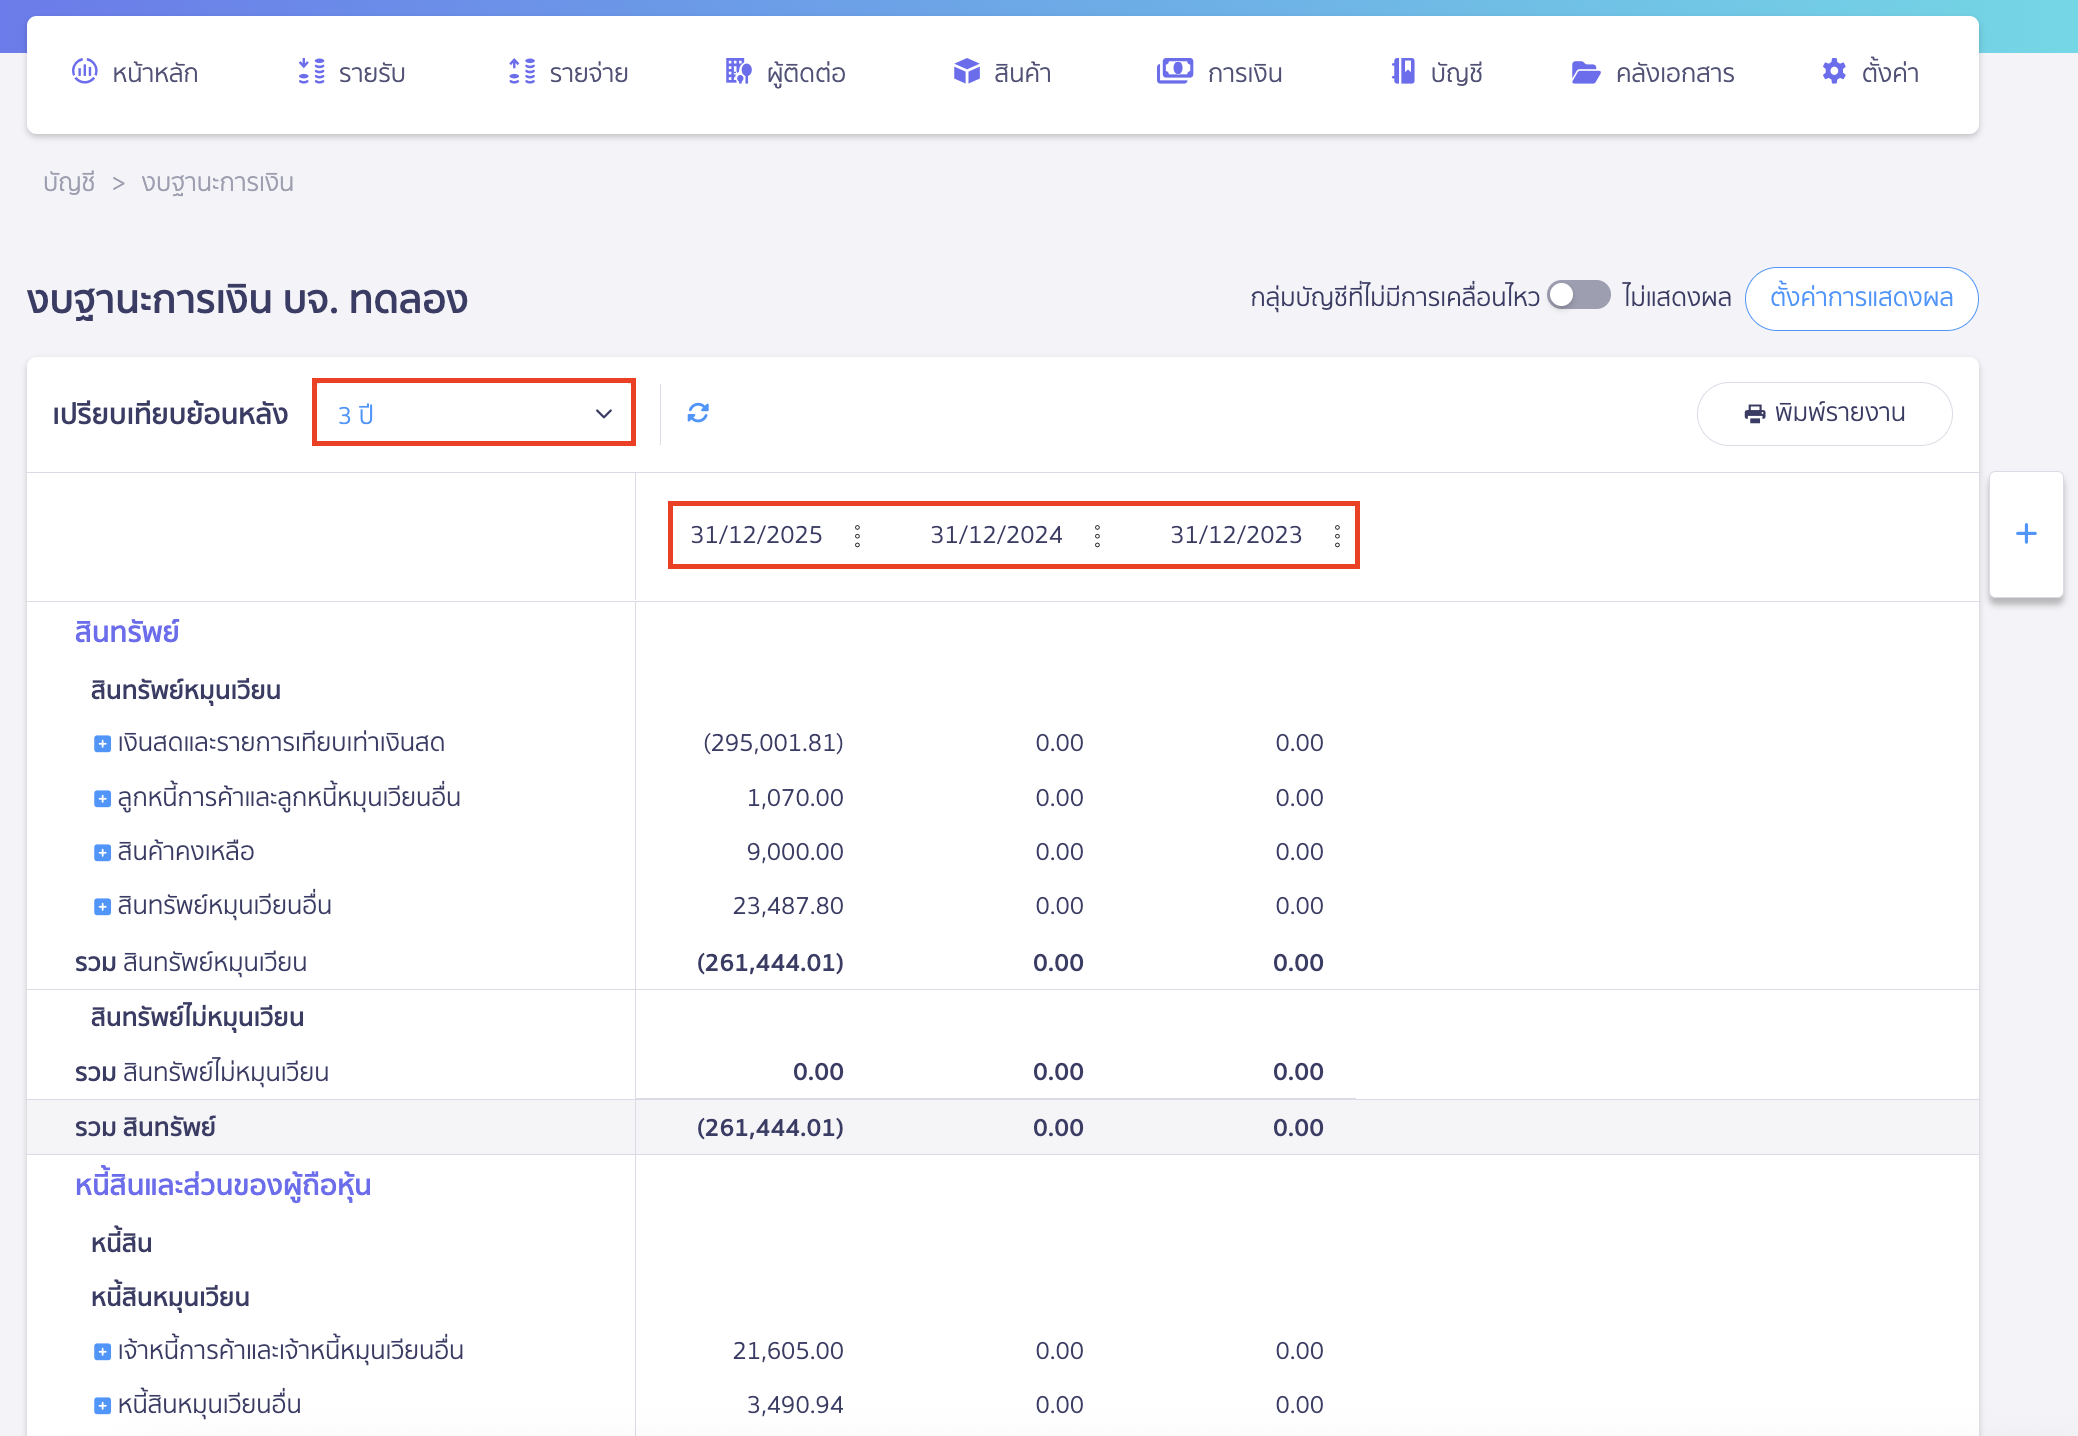Expand เจ้าหนี้การค้าและเจ้าหนี้หมุนเวียนอื่น row
Image resolution: width=2078 pixels, height=1436 pixels.
(x=102, y=1351)
